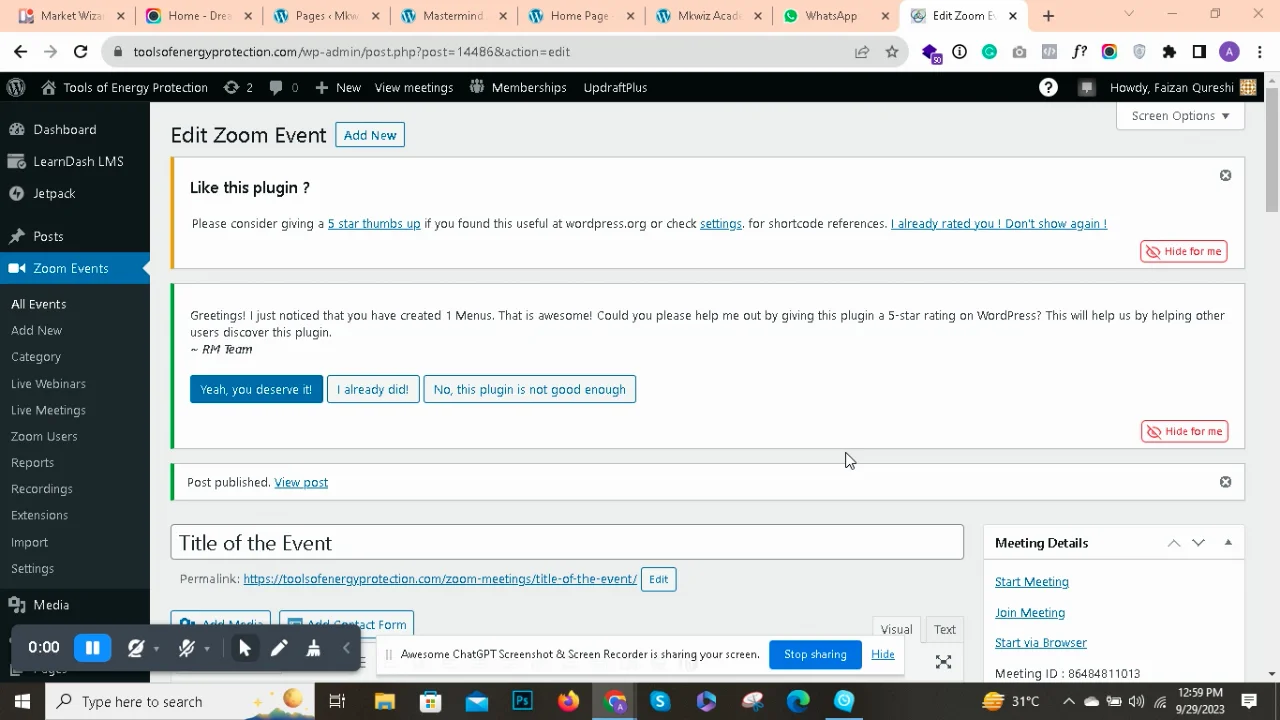This screenshot has height=720, width=1280.
Task: Dismiss the Like this plugin notice
Action: [1225, 175]
